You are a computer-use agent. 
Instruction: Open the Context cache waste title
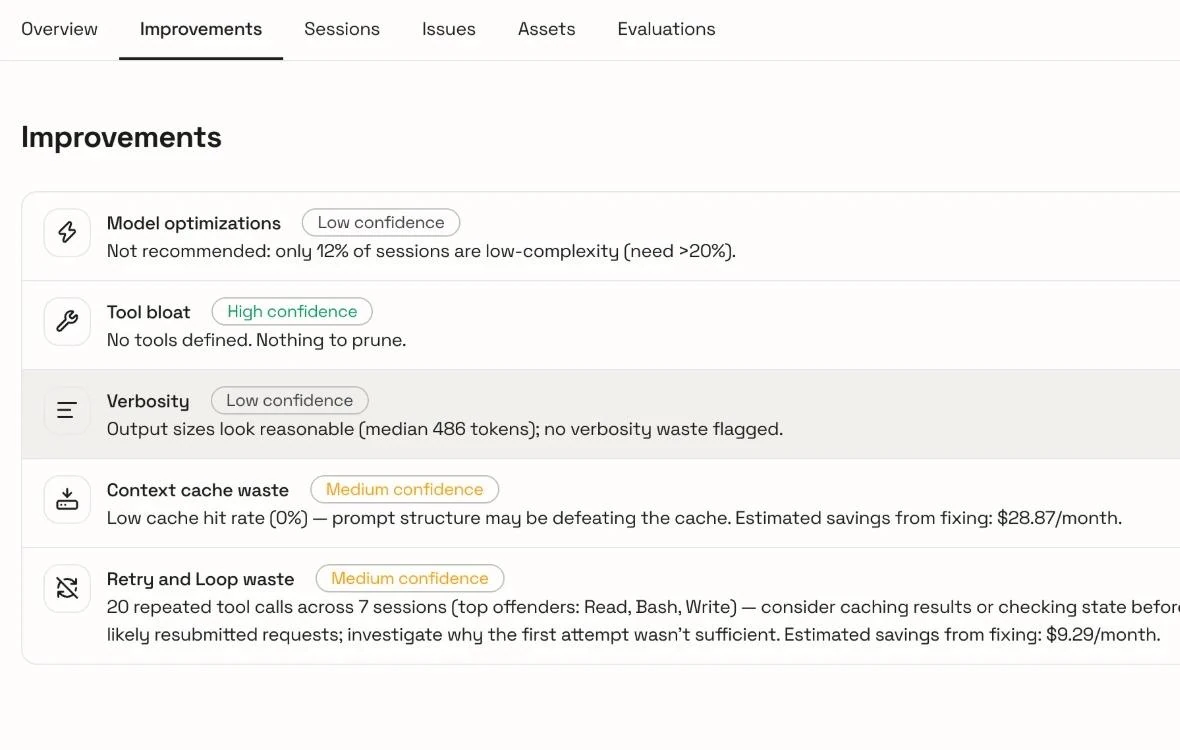tap(198, 490)
